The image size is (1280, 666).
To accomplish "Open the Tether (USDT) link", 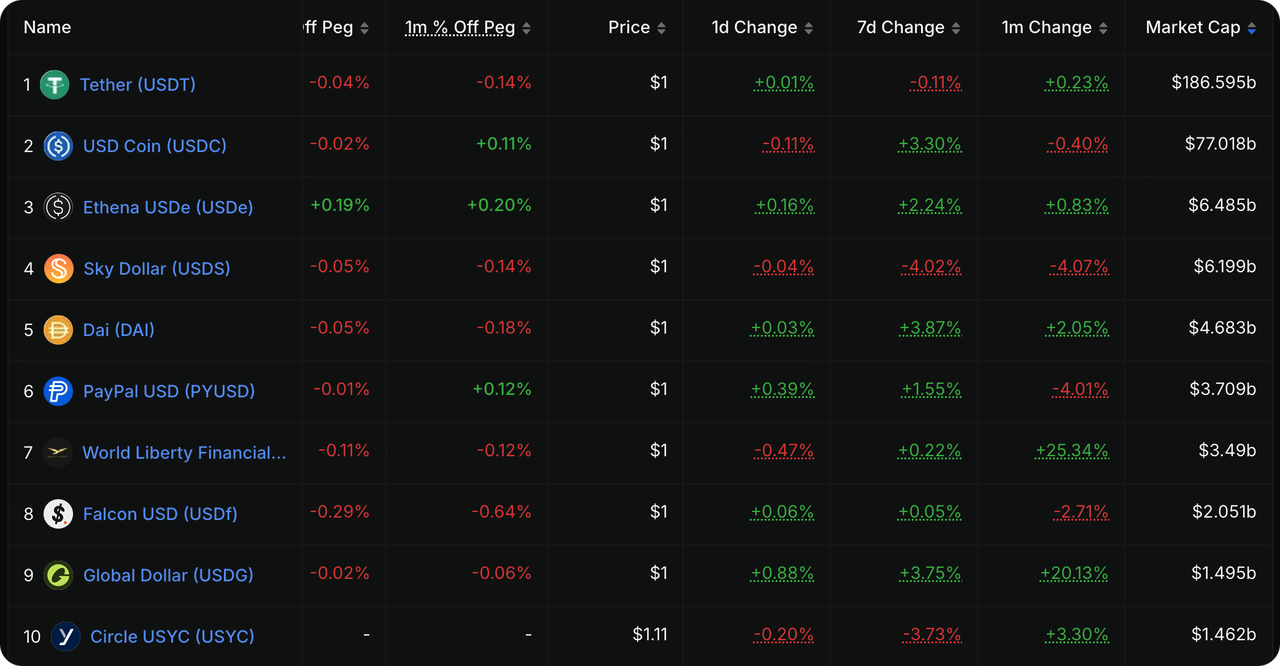I will pyautogui.click(x=138, y=85).
